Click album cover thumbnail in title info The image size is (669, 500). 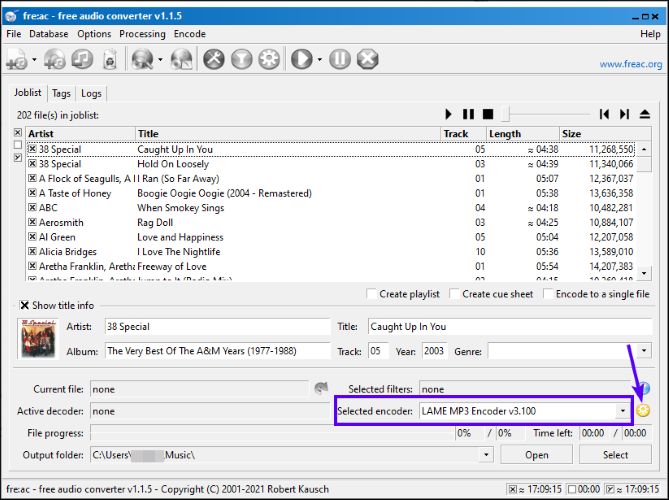pos(38,339)
